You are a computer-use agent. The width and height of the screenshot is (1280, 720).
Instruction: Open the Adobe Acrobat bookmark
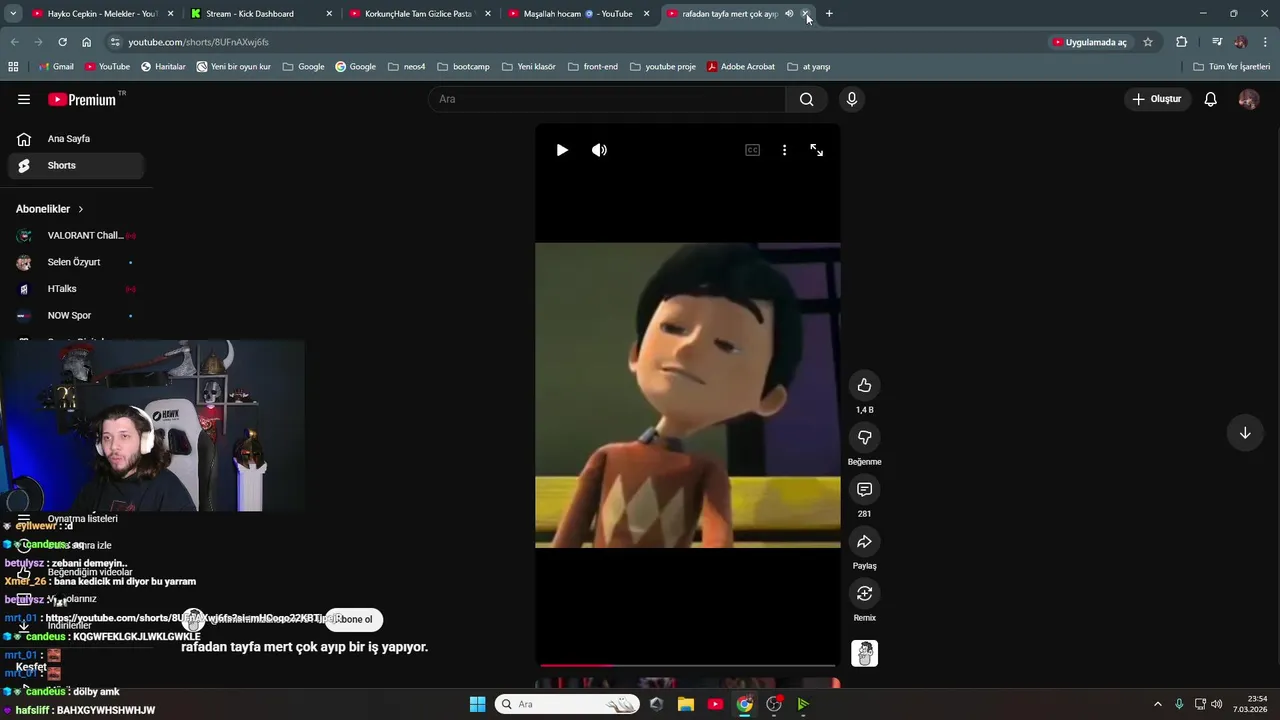click(x=741, y=67)
